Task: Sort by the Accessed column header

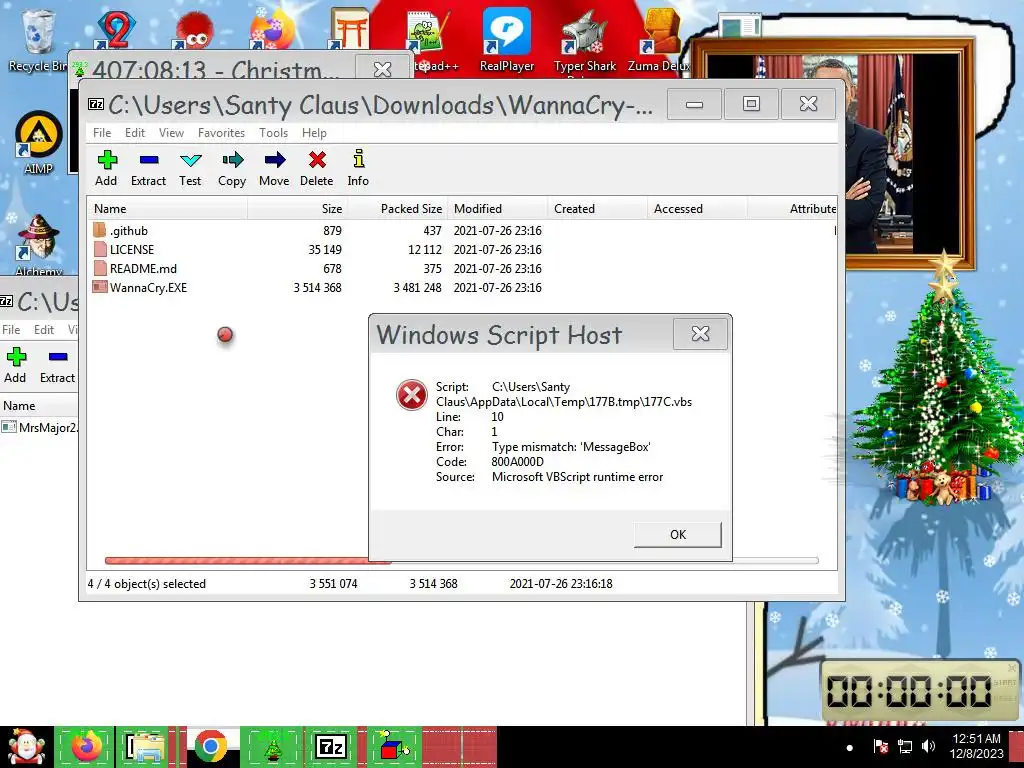Action: [x=697, y=208]
